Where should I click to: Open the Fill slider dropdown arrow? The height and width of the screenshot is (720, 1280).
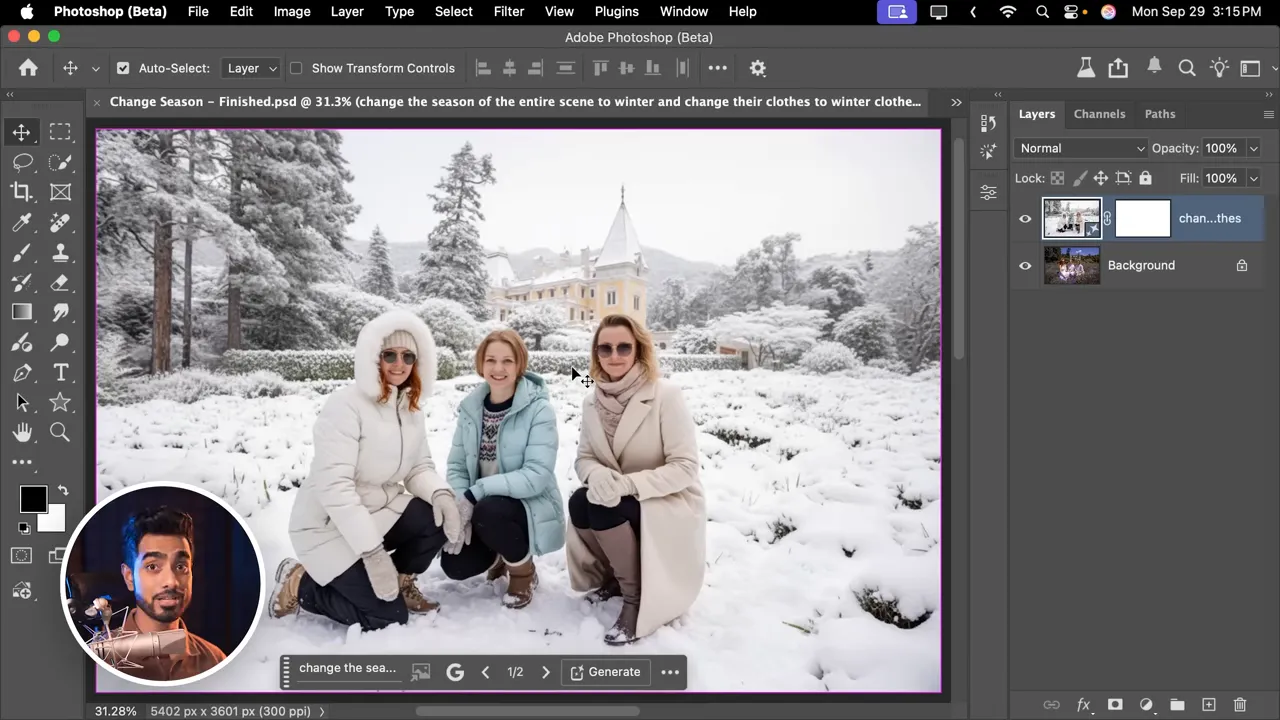point(1253,178)
